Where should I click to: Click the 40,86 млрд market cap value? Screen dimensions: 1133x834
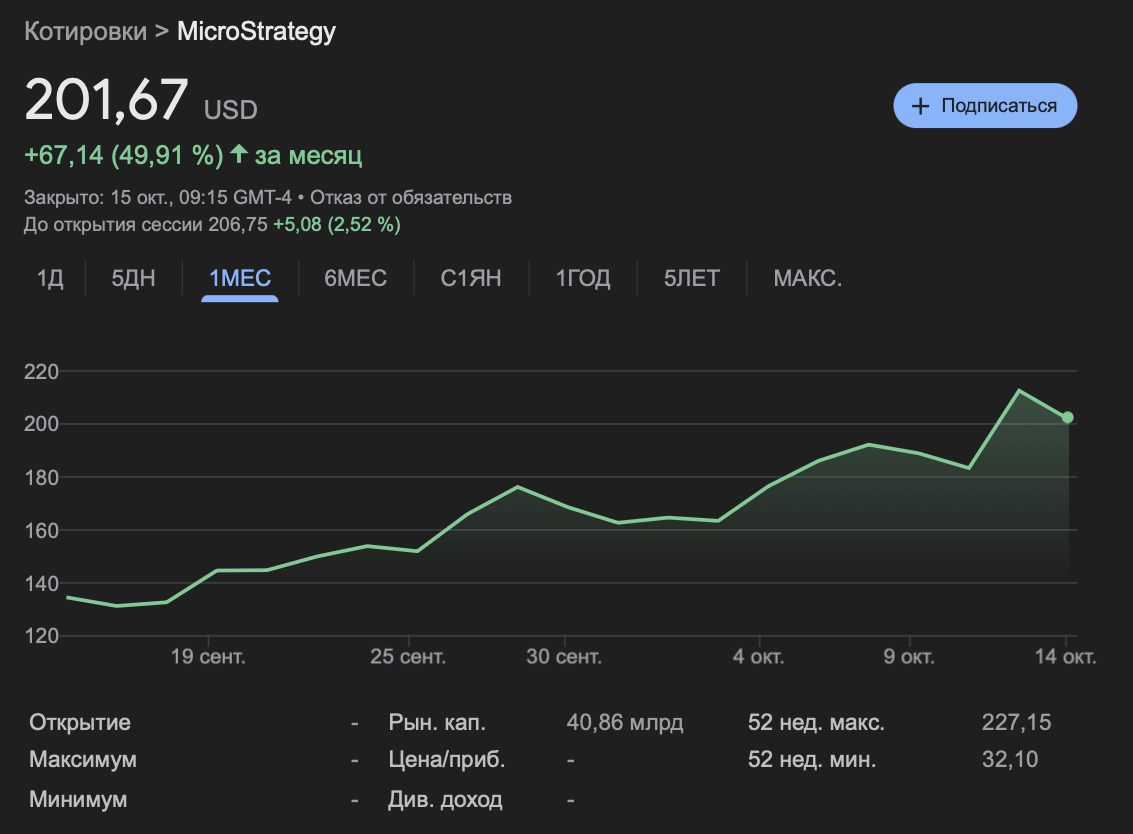coord(625,722)
